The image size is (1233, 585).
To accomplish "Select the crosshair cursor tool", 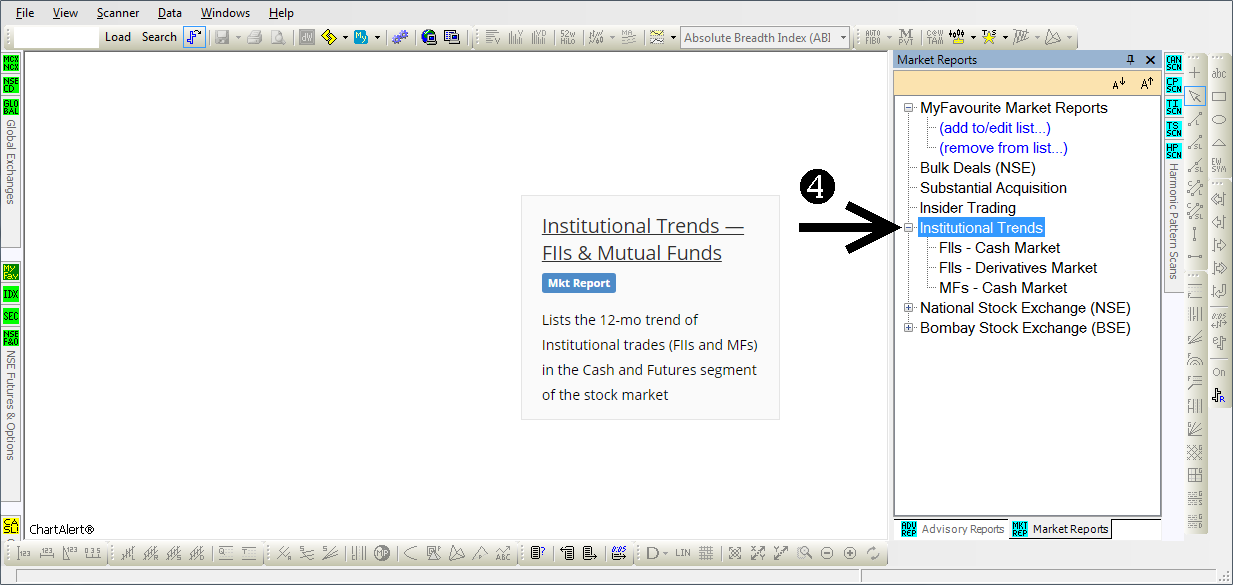I will coord(1195,73).
